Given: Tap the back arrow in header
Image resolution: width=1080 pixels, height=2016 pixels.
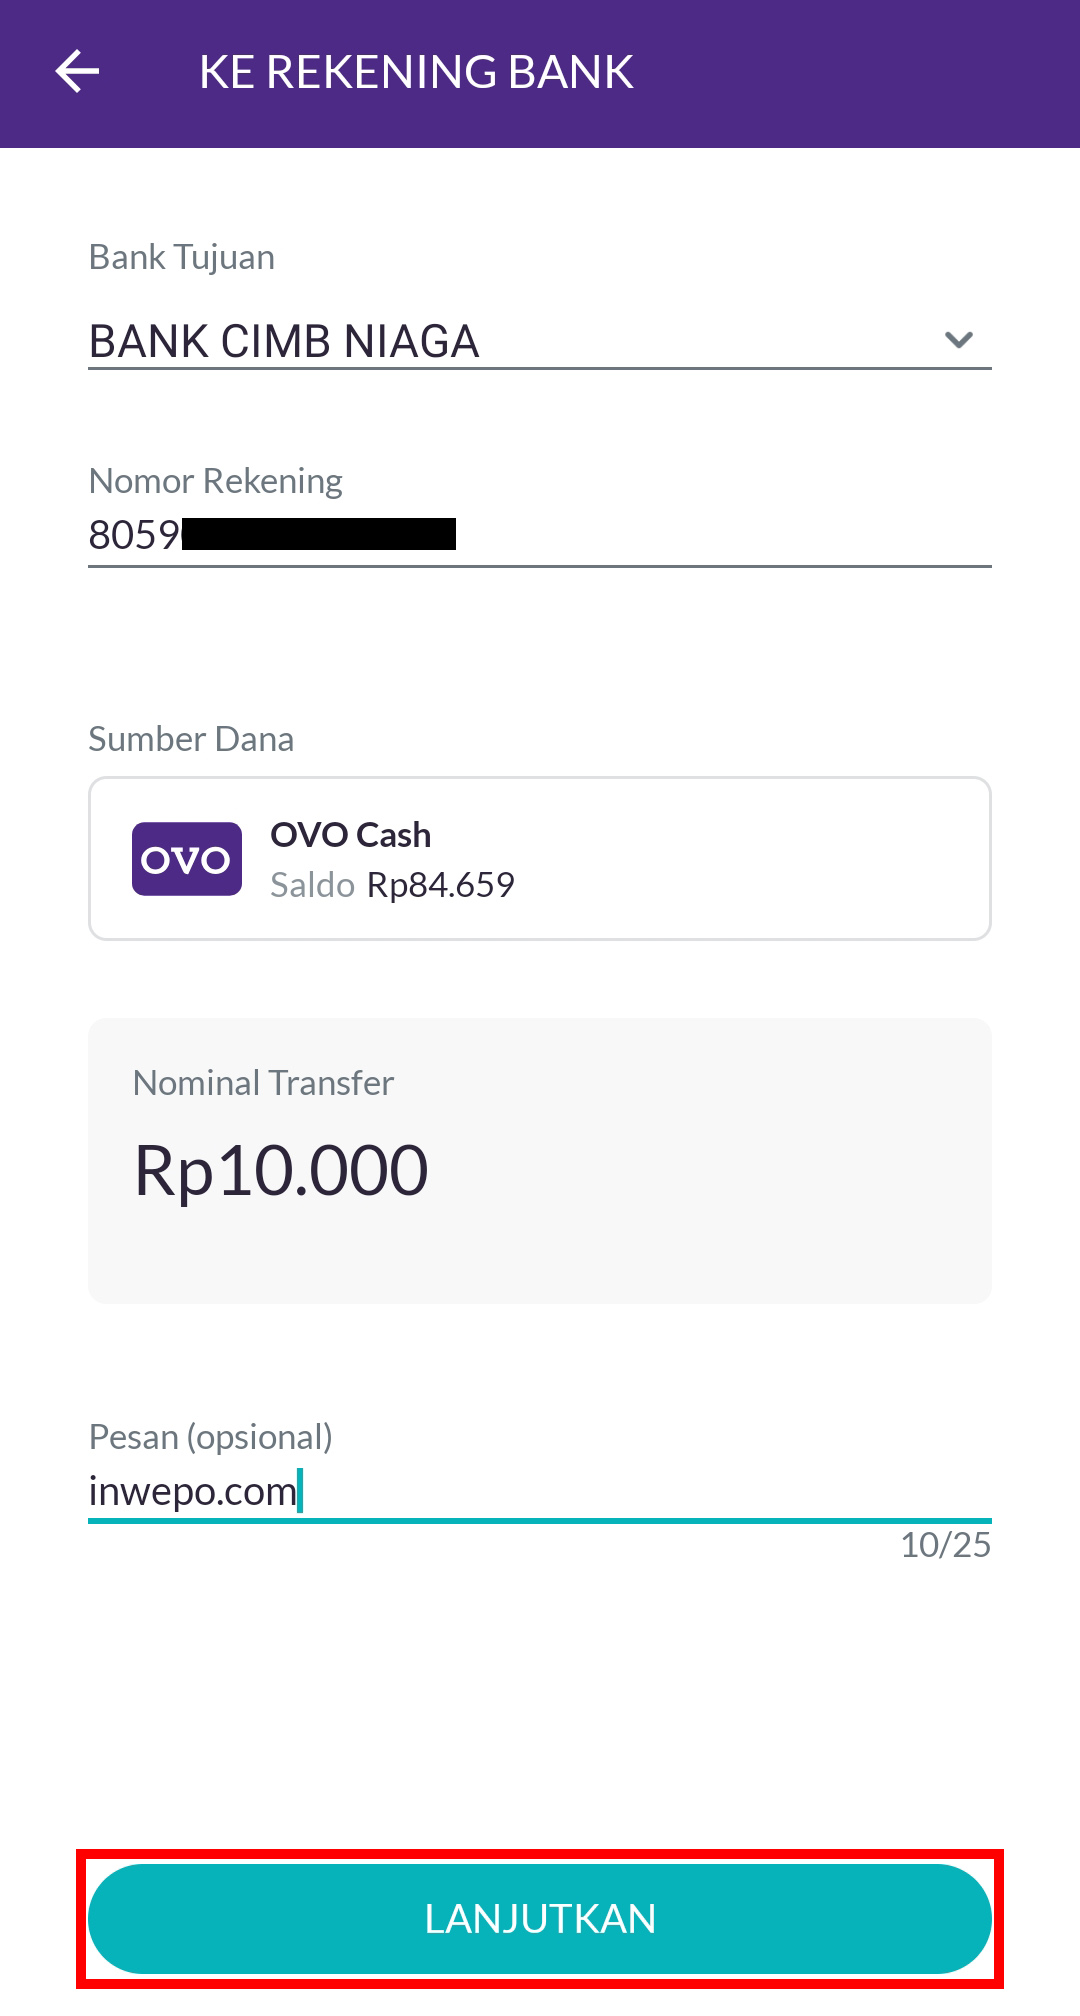Looking at the screenshot, I should (x=77, y=72).
